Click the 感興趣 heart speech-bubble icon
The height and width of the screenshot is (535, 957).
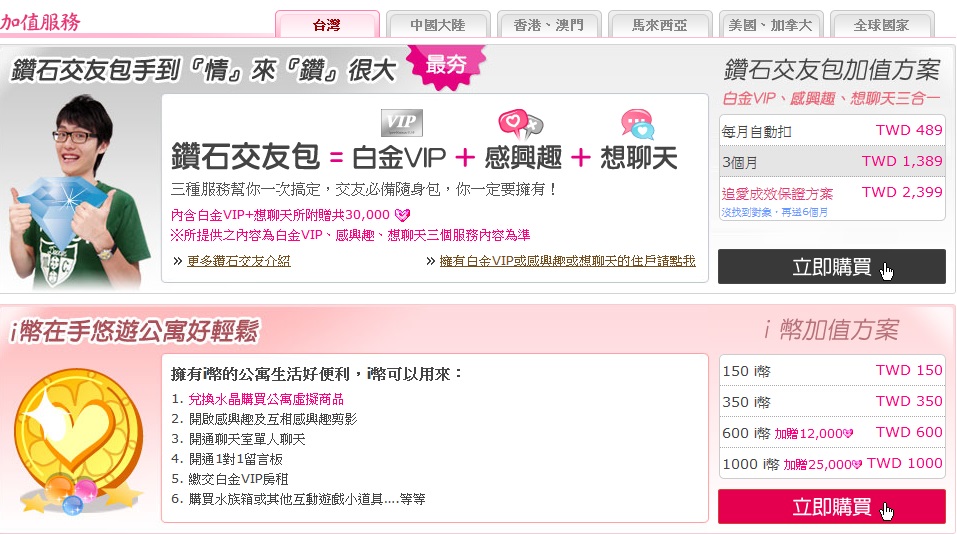tap(520, 124)
